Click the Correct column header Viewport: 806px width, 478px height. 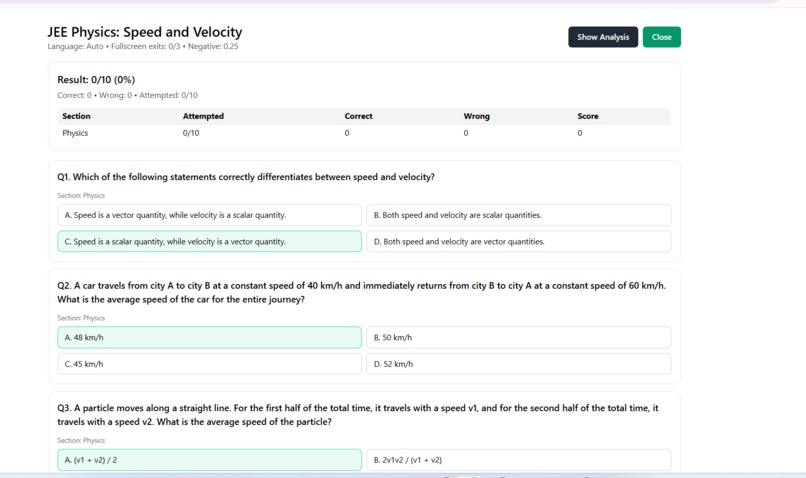[358, 116]
